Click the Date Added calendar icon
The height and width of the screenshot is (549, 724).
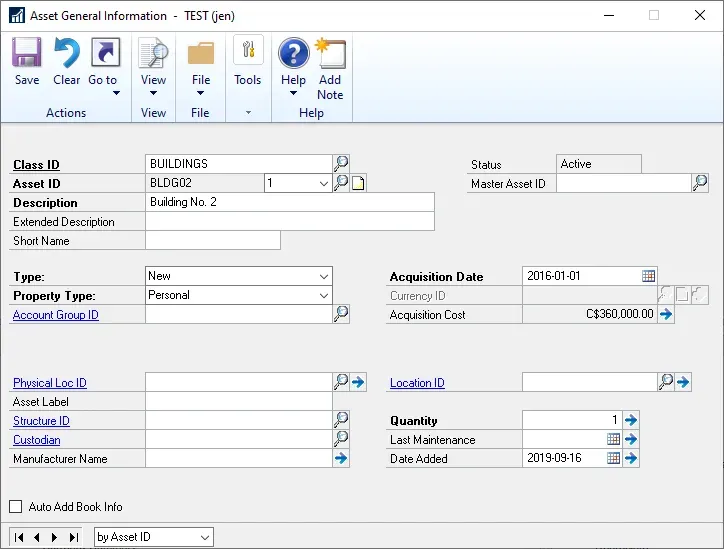pos(614,459)
